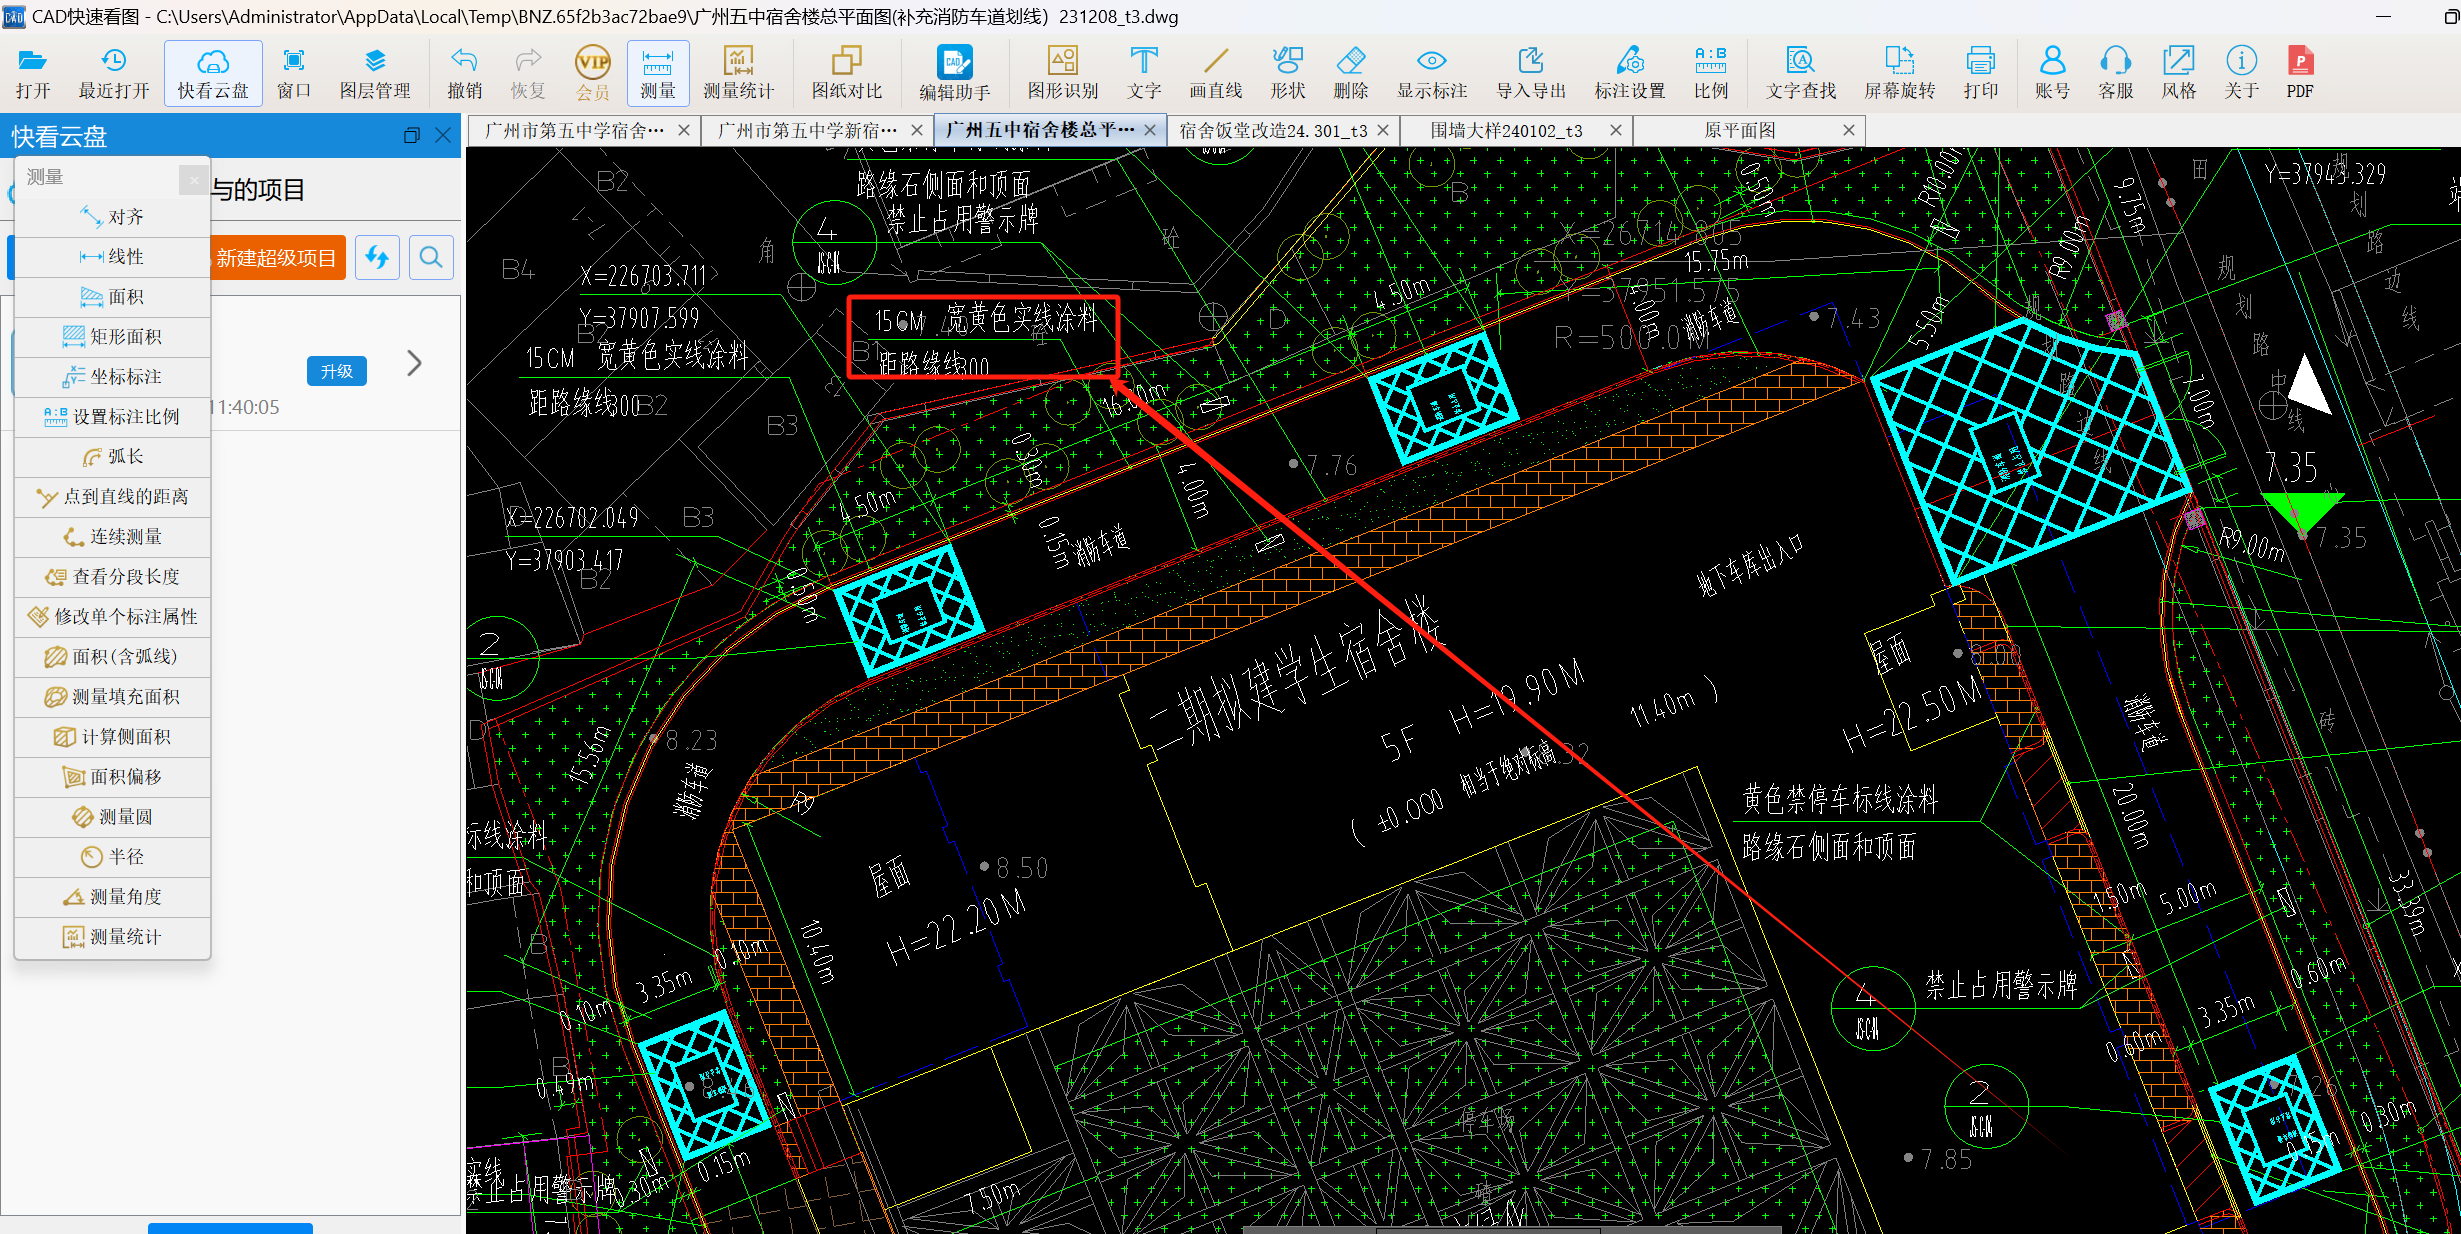Image resolution: width=2461 pixels, height=1234 pixels.
Task: Select 测量填充面积 menu item
Action: 113,697
